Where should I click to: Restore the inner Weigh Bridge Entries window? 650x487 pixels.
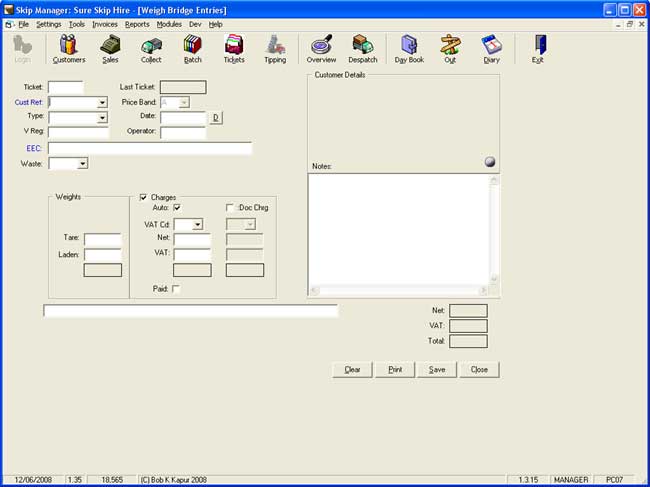[630, 24]
